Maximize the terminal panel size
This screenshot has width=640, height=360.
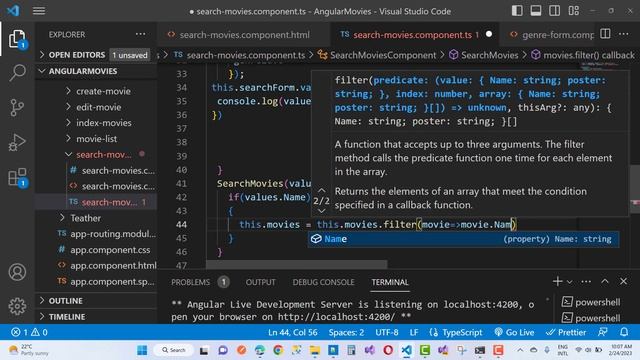point(605,281)
